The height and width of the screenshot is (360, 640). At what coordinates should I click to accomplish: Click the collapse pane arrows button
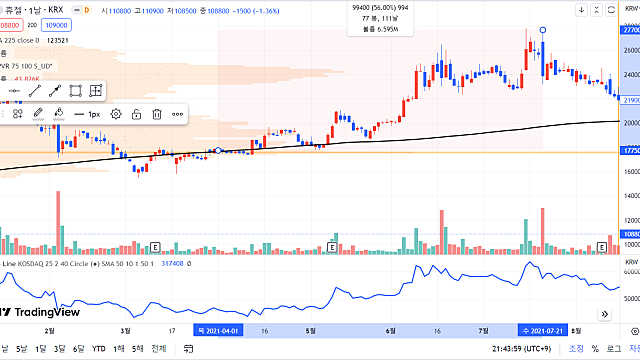(596, 10)
